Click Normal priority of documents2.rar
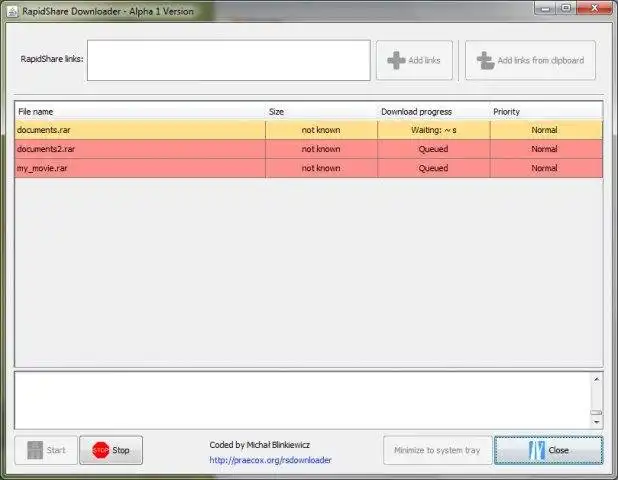 click(x=546, y=149)
